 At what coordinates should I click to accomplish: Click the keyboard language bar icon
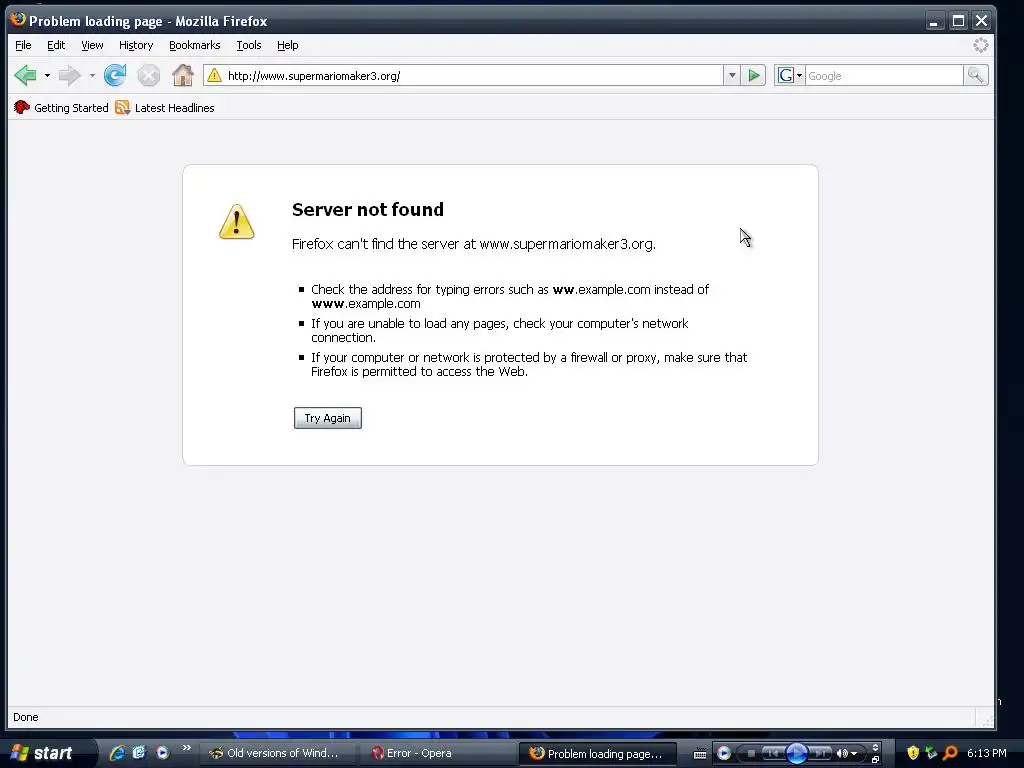tap(699, 754)
